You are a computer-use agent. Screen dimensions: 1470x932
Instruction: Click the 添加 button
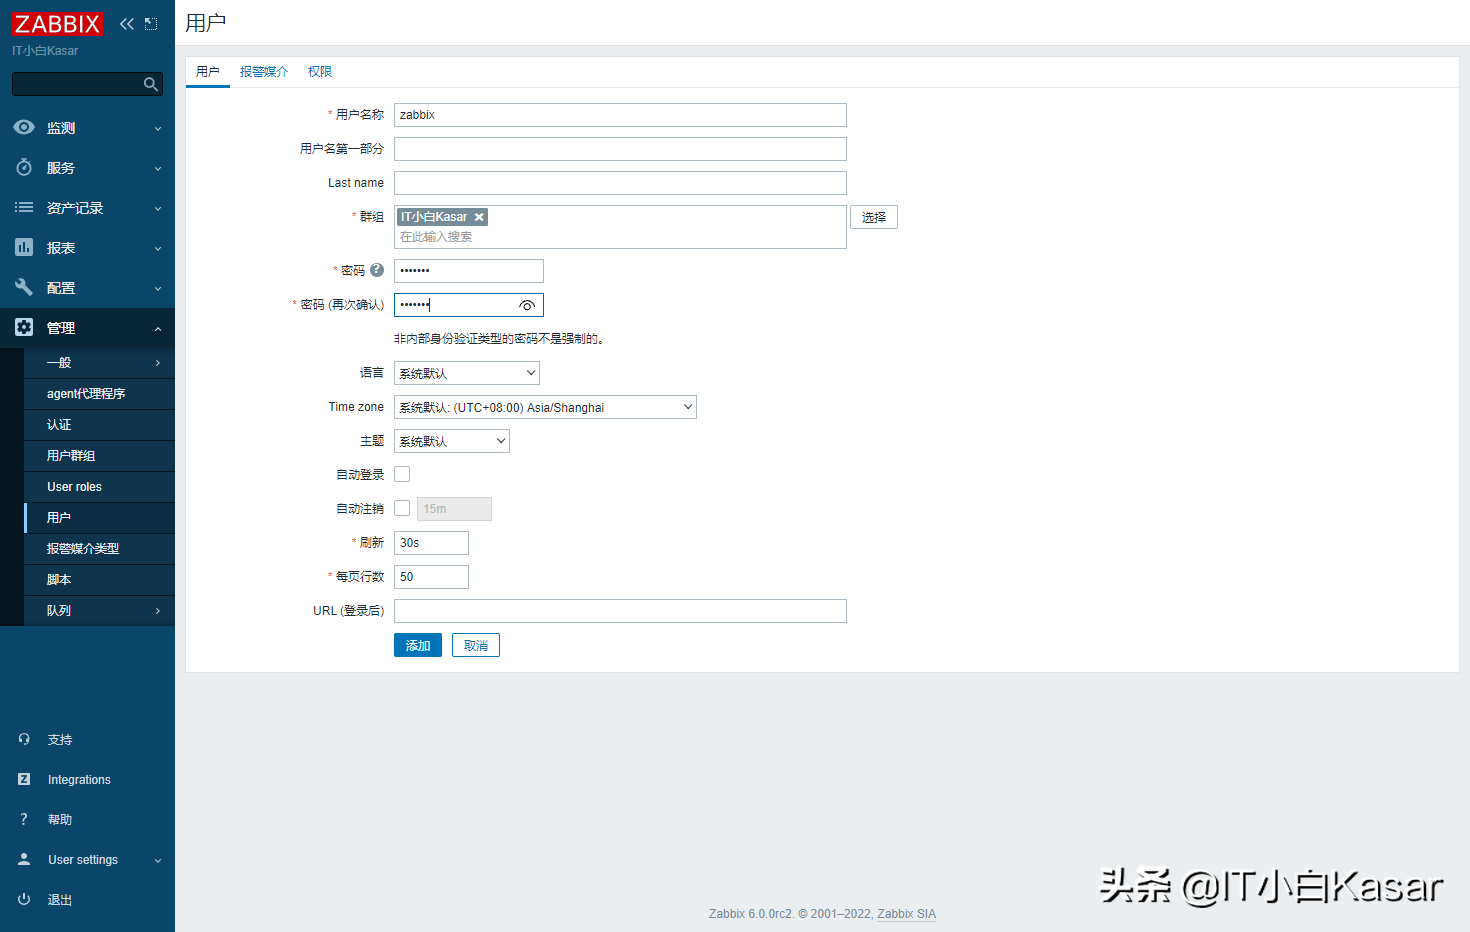(x=418, y=645)
